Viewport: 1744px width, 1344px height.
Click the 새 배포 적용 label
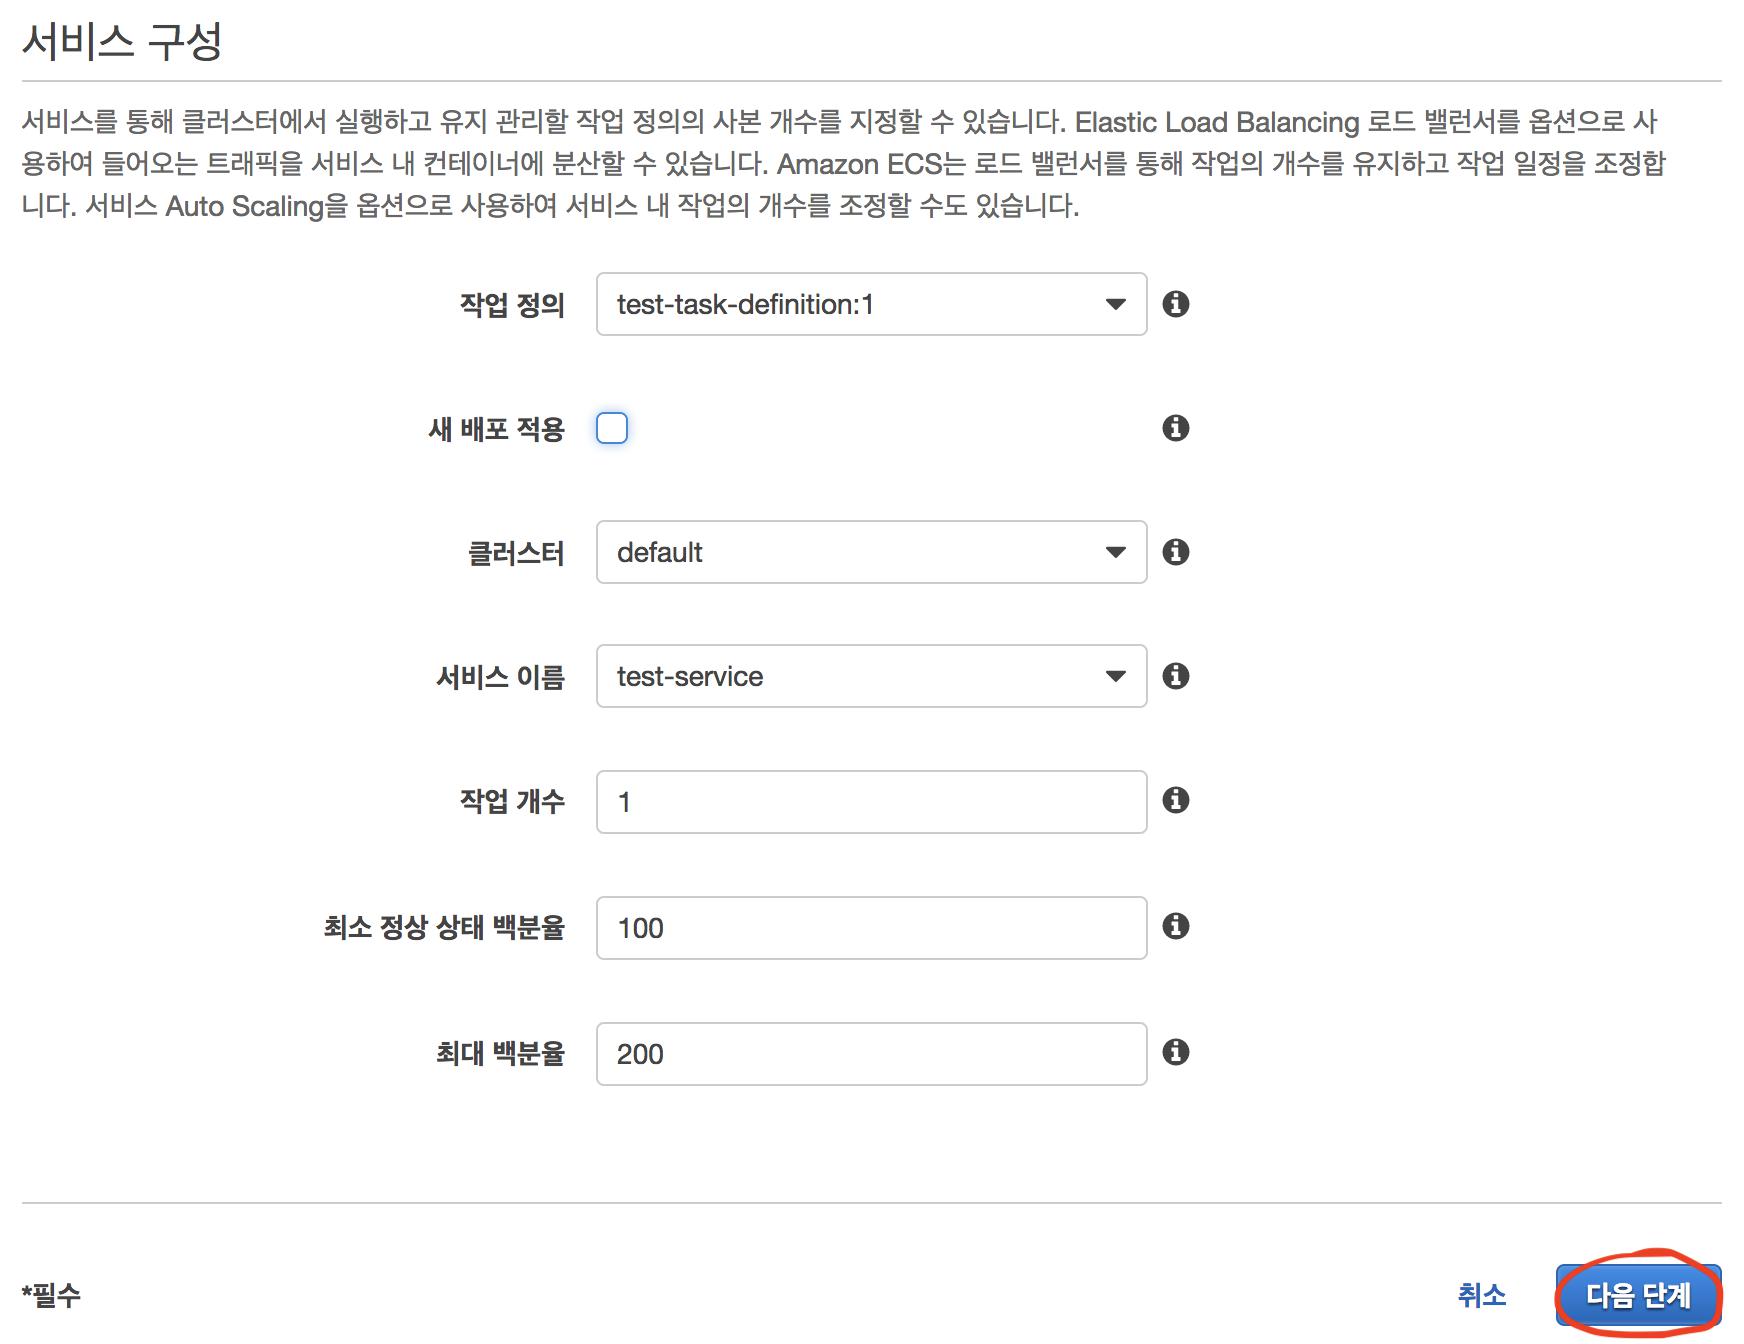click(x=496, y=429)
